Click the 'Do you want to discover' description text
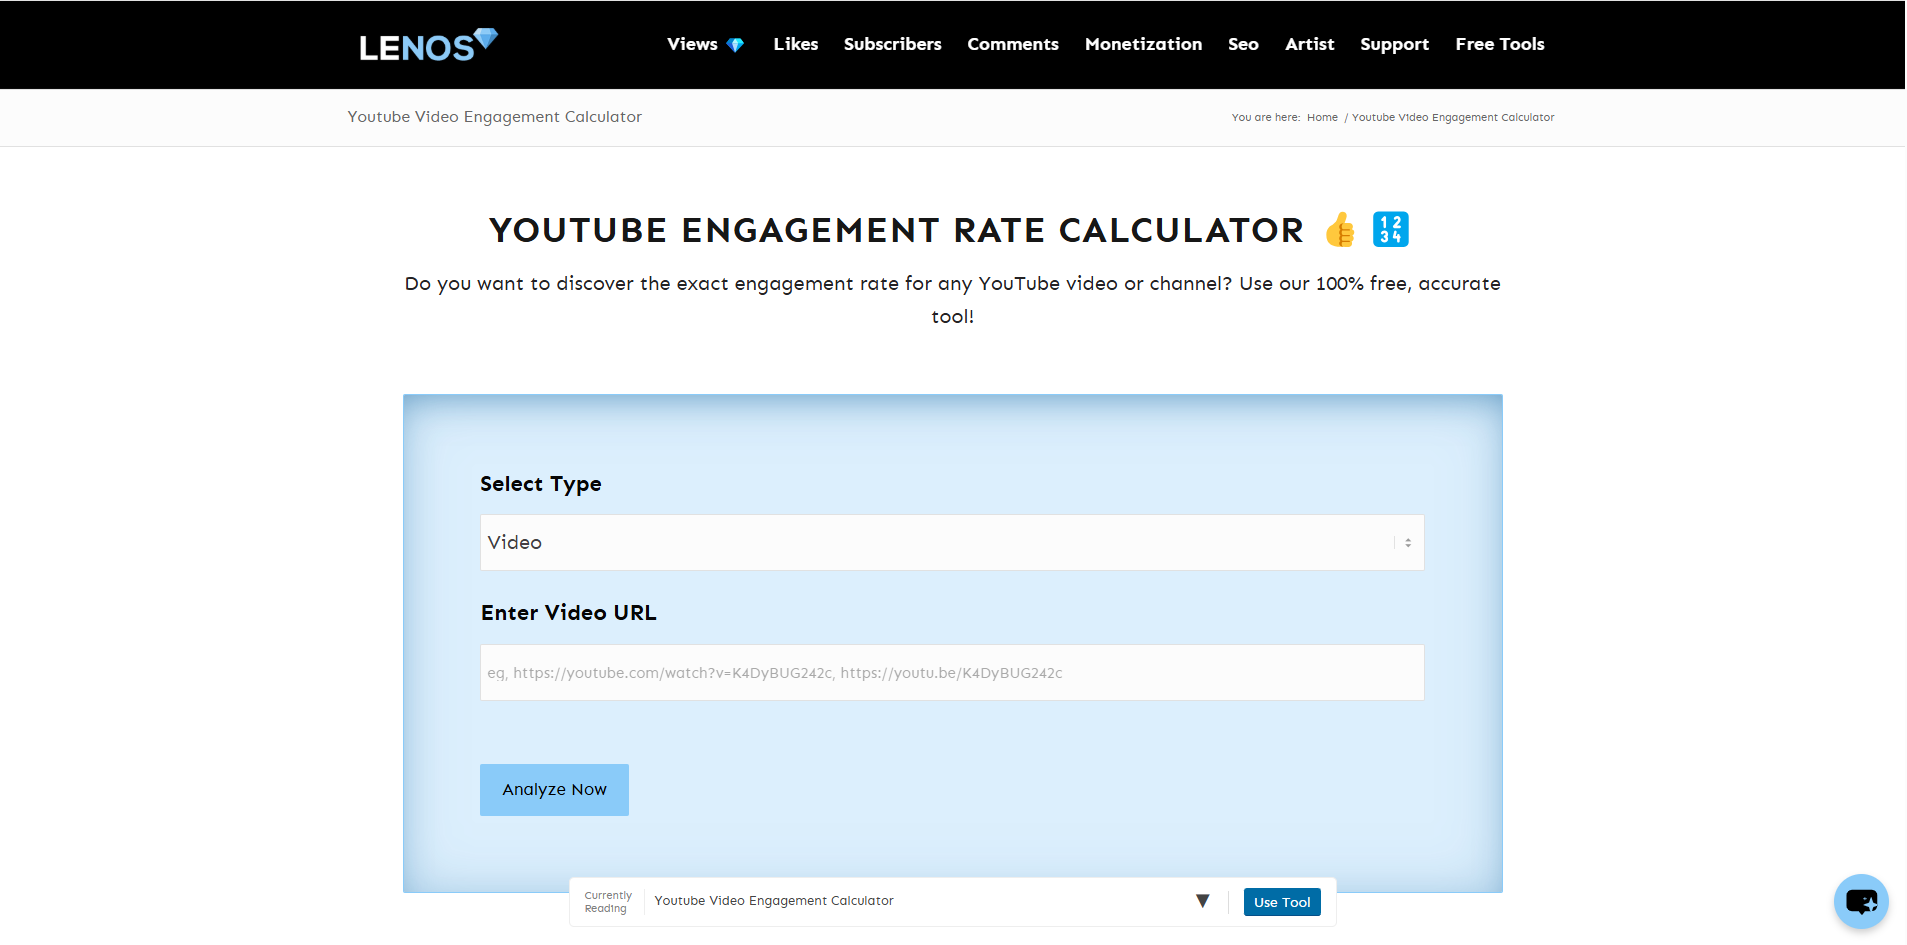1907x945 pixels. (952, 300)
